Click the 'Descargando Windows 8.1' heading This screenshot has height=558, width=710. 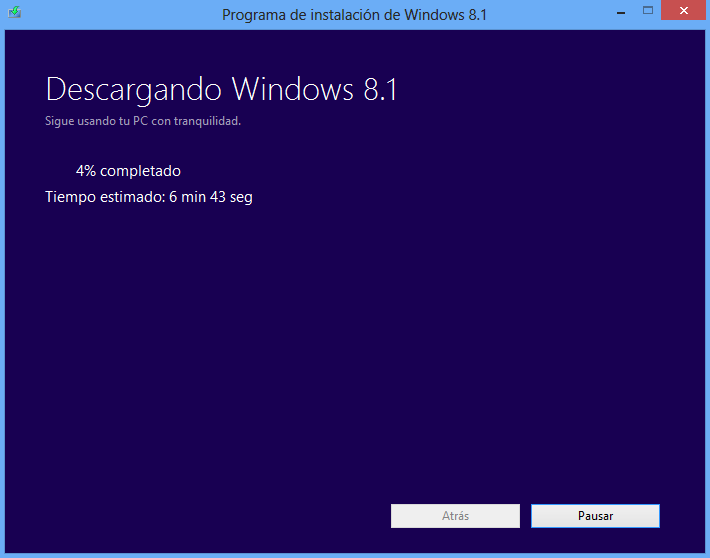coord(221,89)
